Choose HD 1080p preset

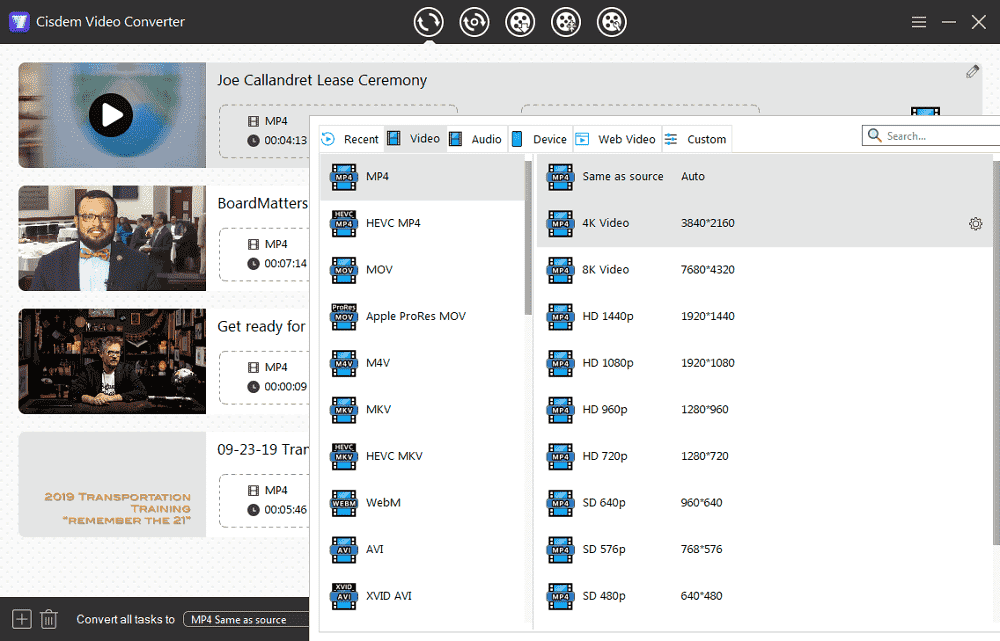(x=765, y=363)
